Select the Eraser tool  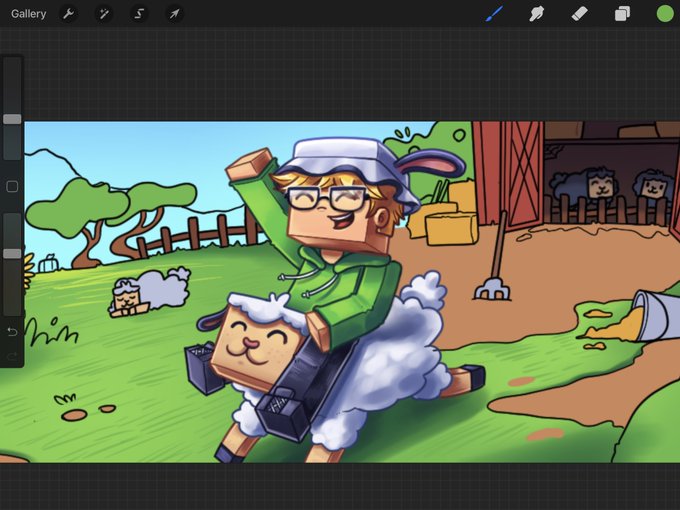579,14
